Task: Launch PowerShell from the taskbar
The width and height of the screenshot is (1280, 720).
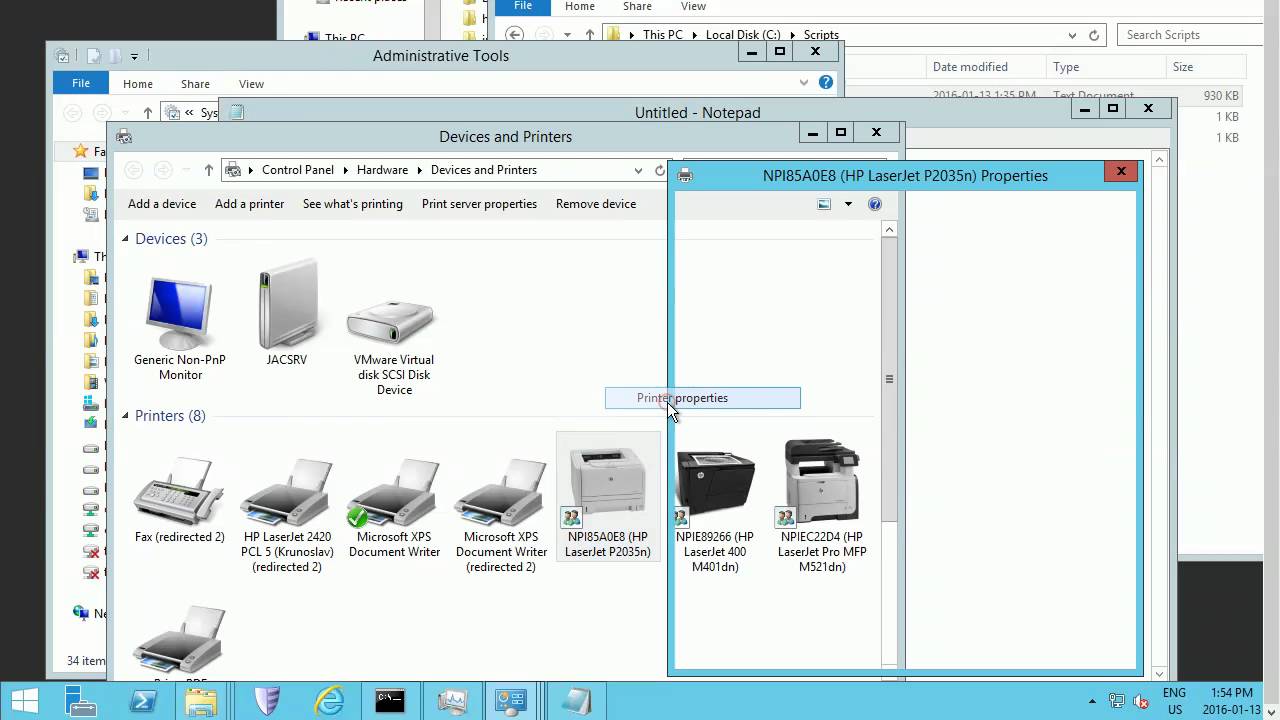Action: [143, 701]
